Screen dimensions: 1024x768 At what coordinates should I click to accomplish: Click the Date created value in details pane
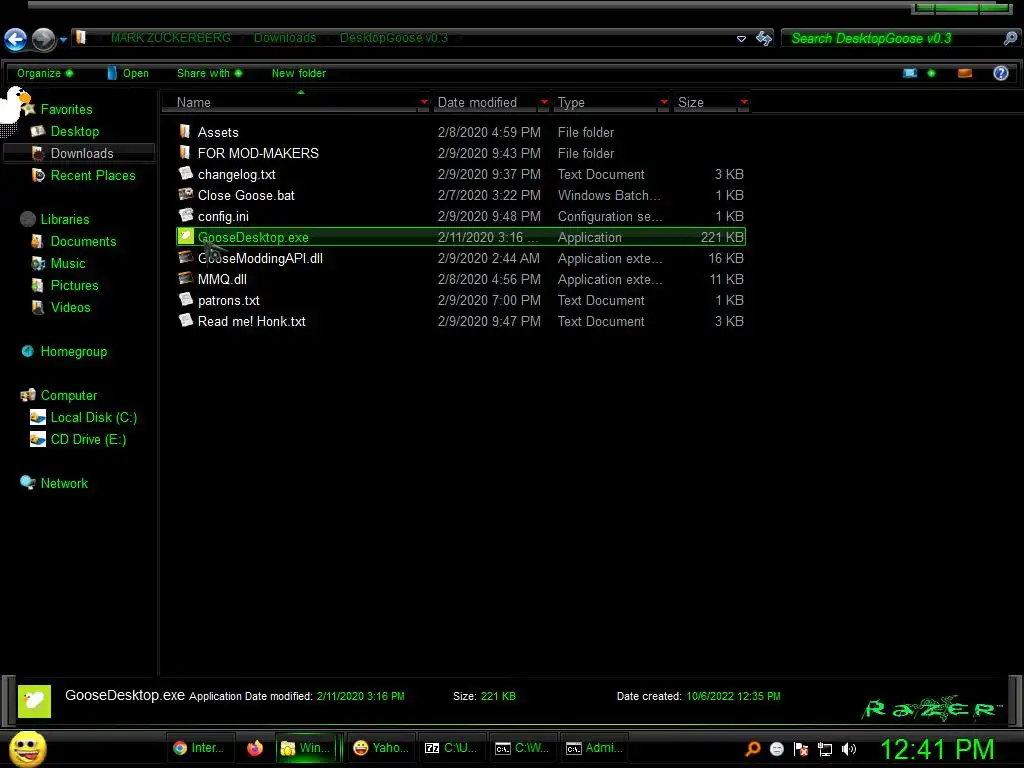[733, 696]
